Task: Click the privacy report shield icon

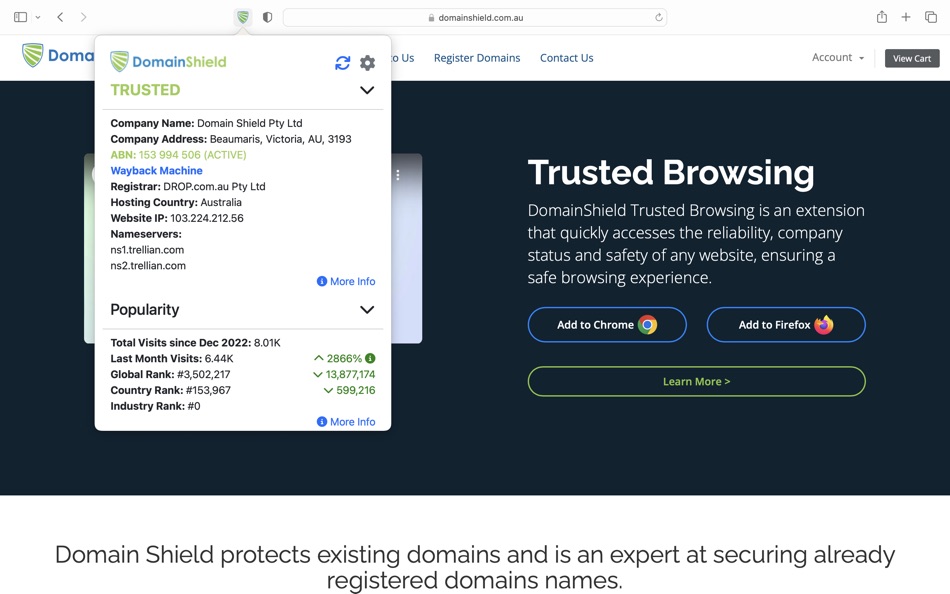Action: tap(267, 17)
